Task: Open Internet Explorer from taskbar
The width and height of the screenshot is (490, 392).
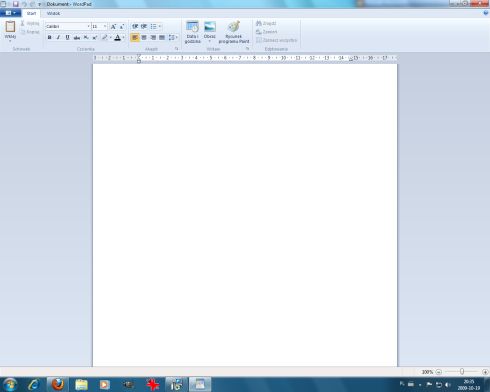Action: point(34,385)
